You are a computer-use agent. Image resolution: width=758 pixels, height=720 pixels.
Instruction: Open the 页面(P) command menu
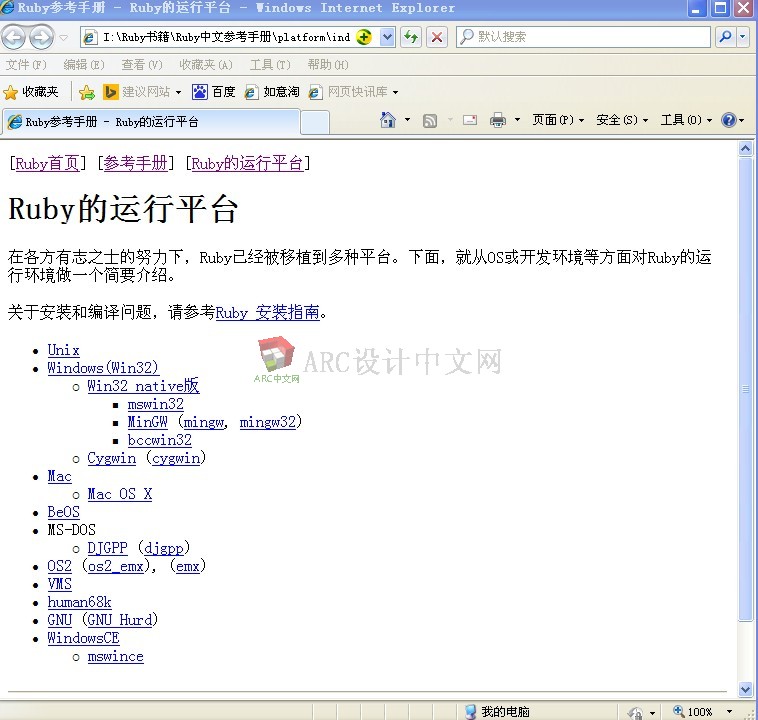(558, 119)
